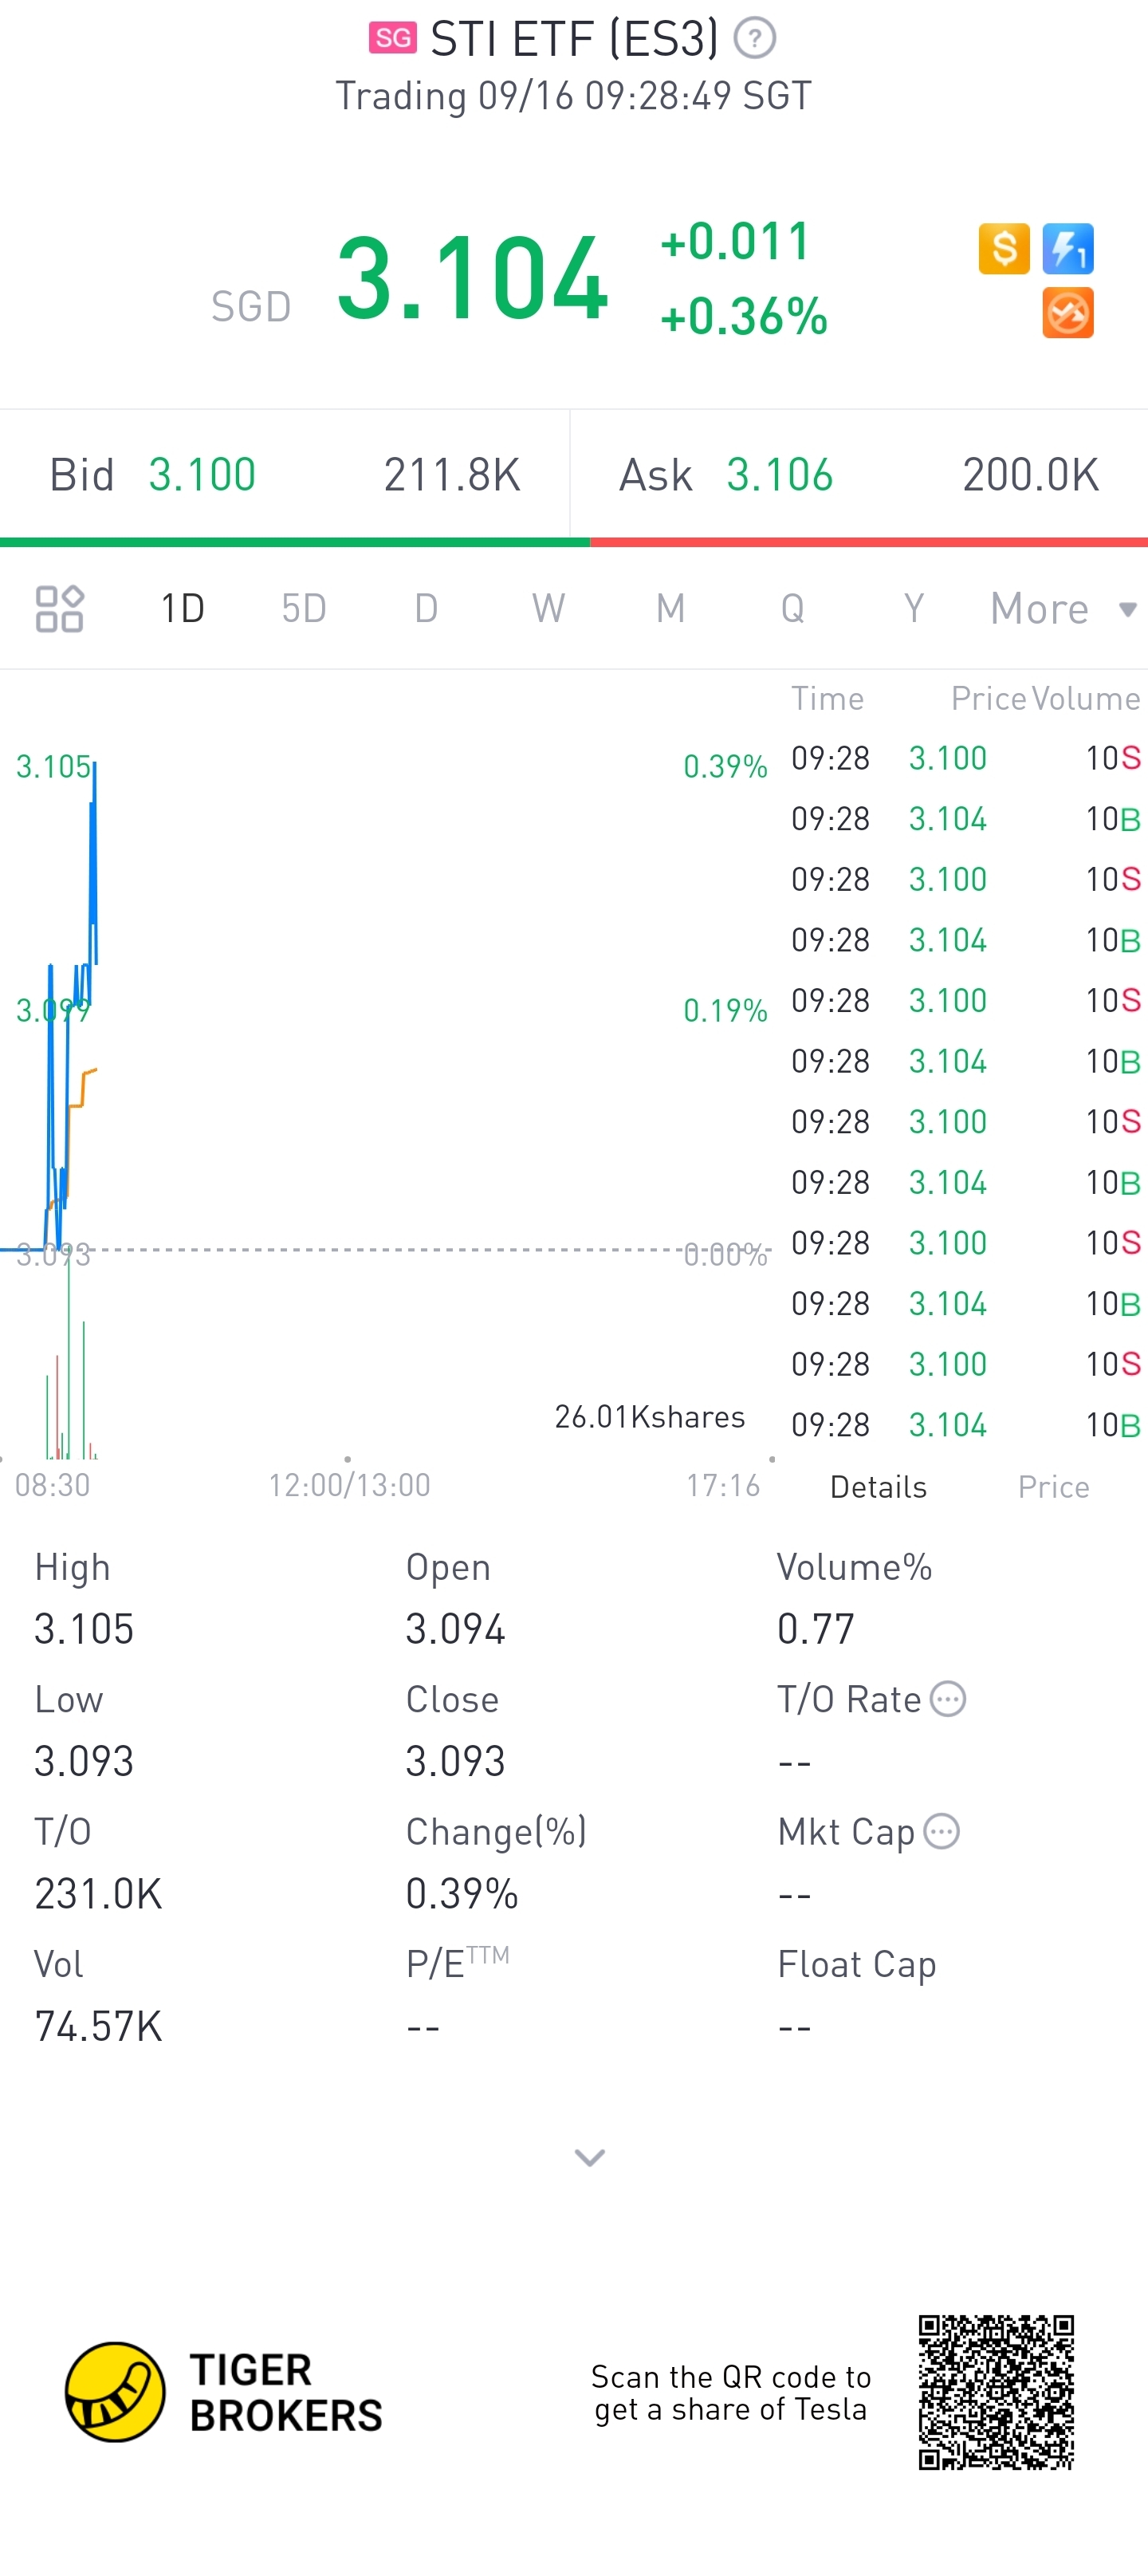Open the chart layout grid icon
Screen dimensions: 1148x2576
(x=59, y=608)
